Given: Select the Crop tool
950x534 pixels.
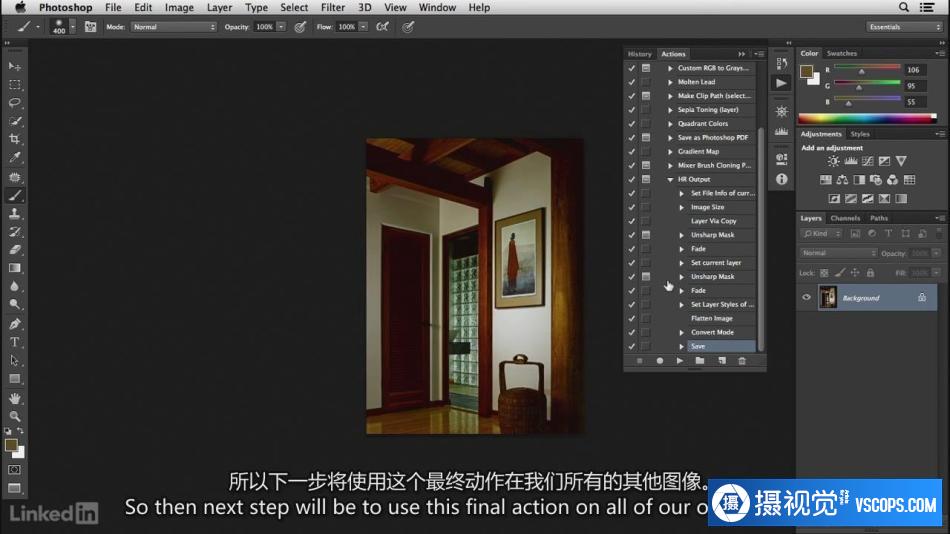Looking at the screenshot, I should click(15, 139).
